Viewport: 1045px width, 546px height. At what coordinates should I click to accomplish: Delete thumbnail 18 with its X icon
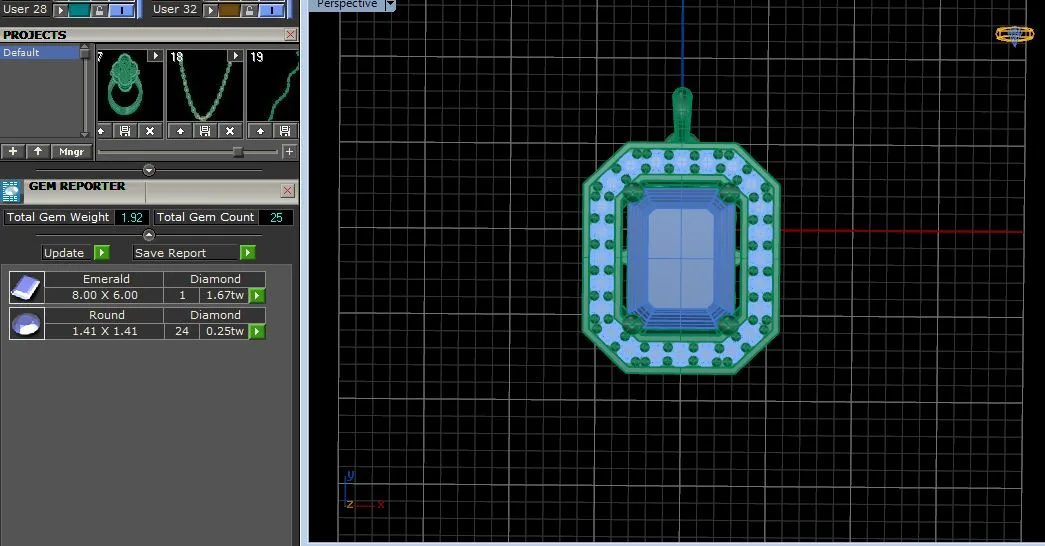click(230, 131)
